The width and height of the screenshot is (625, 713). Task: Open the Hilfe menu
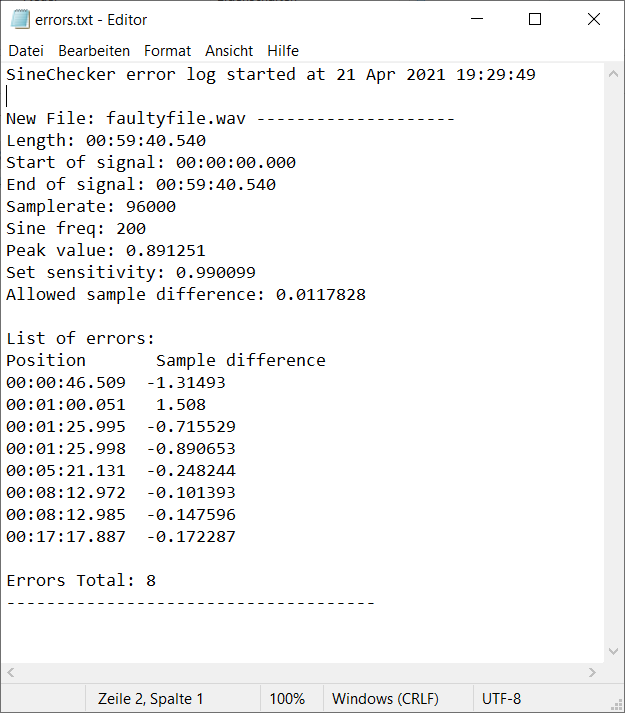point(283,50)
